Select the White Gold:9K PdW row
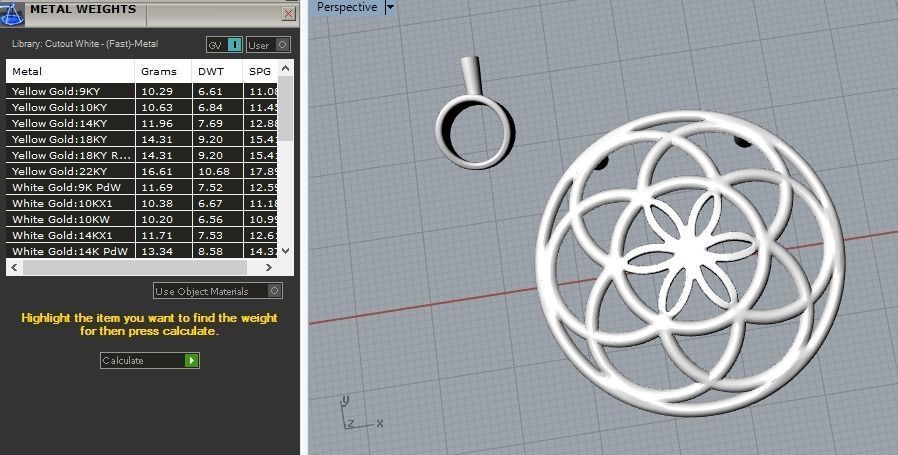This screenshot has width=898, height=455. [142, 187]
